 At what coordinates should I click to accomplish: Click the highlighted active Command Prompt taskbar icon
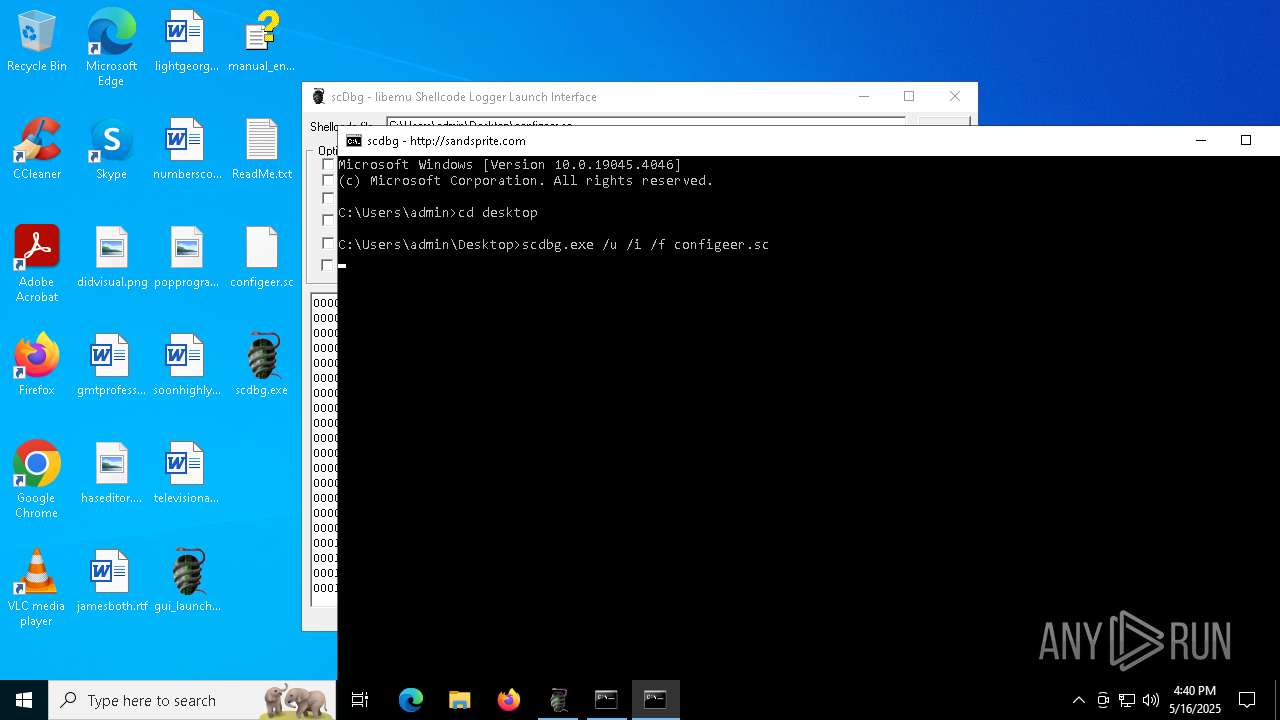(x=655, y=700)
